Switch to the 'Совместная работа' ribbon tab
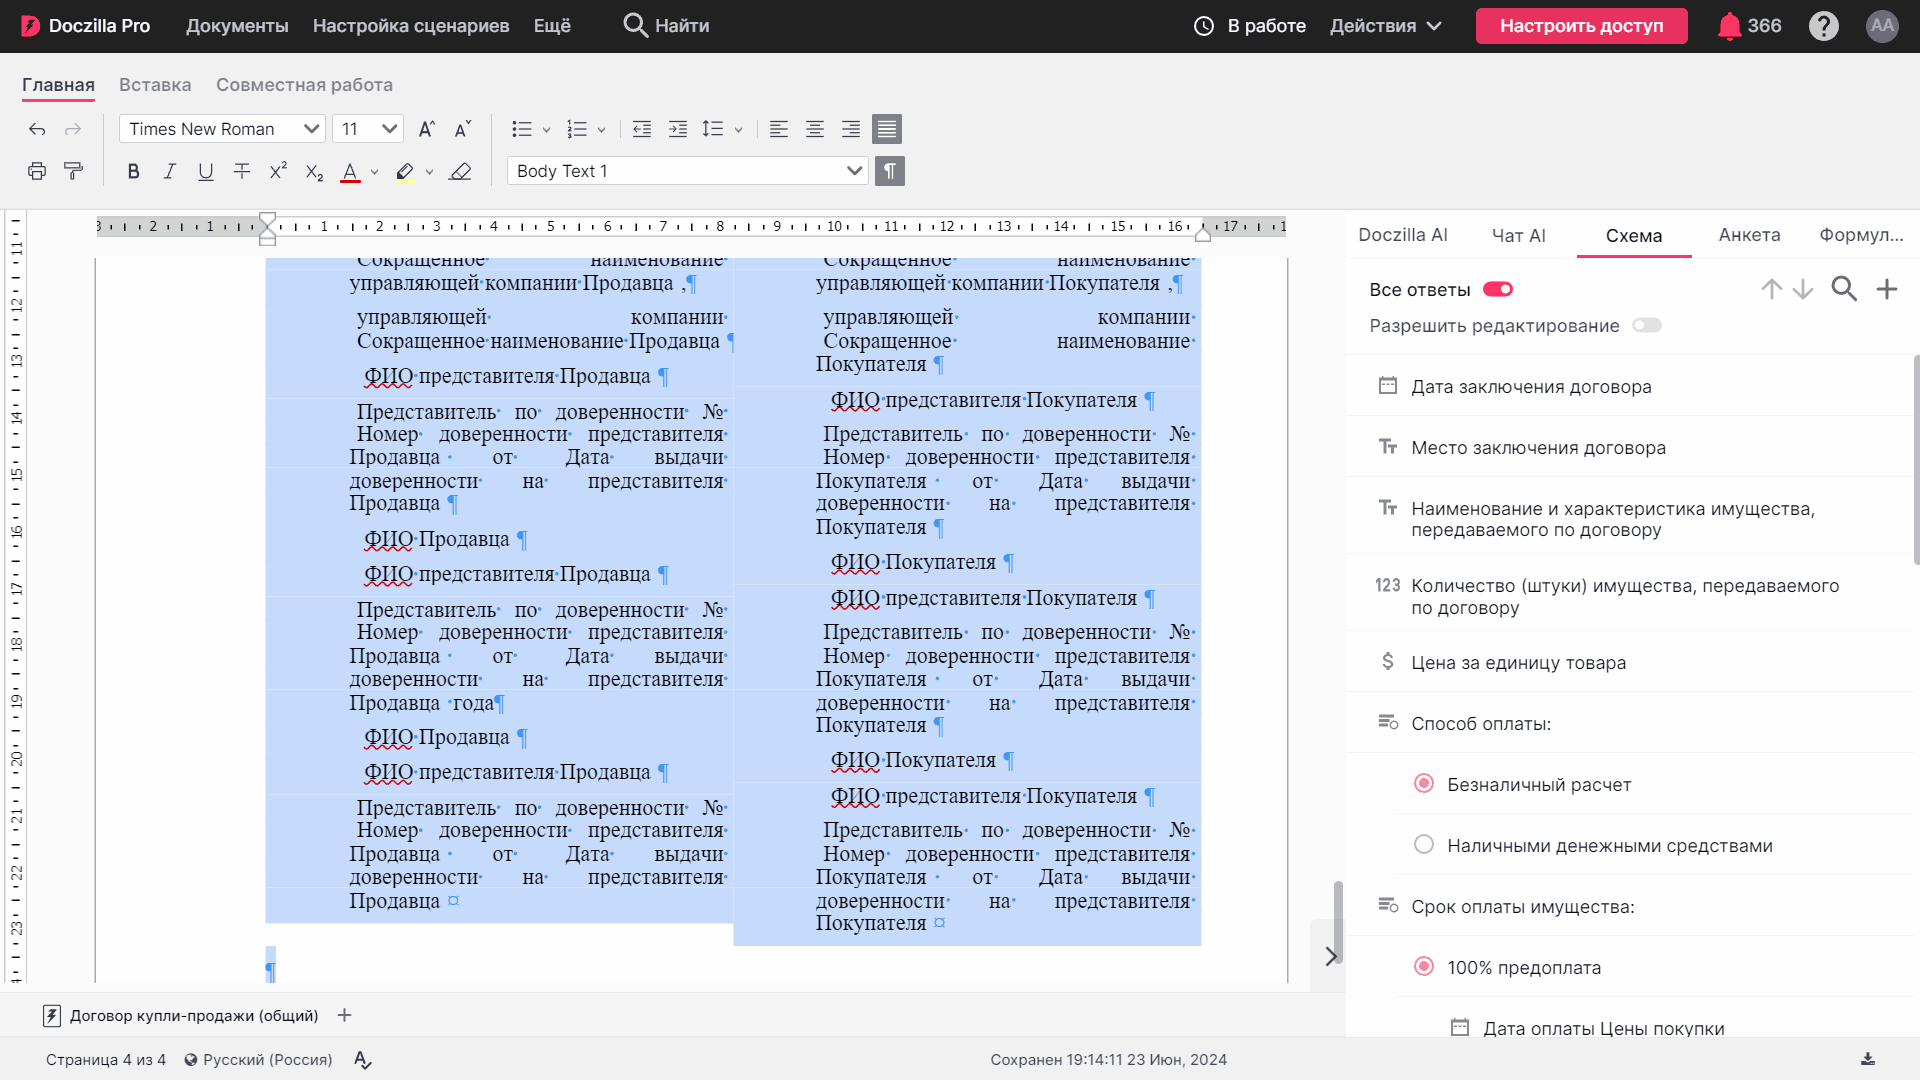 click(304, 85)
